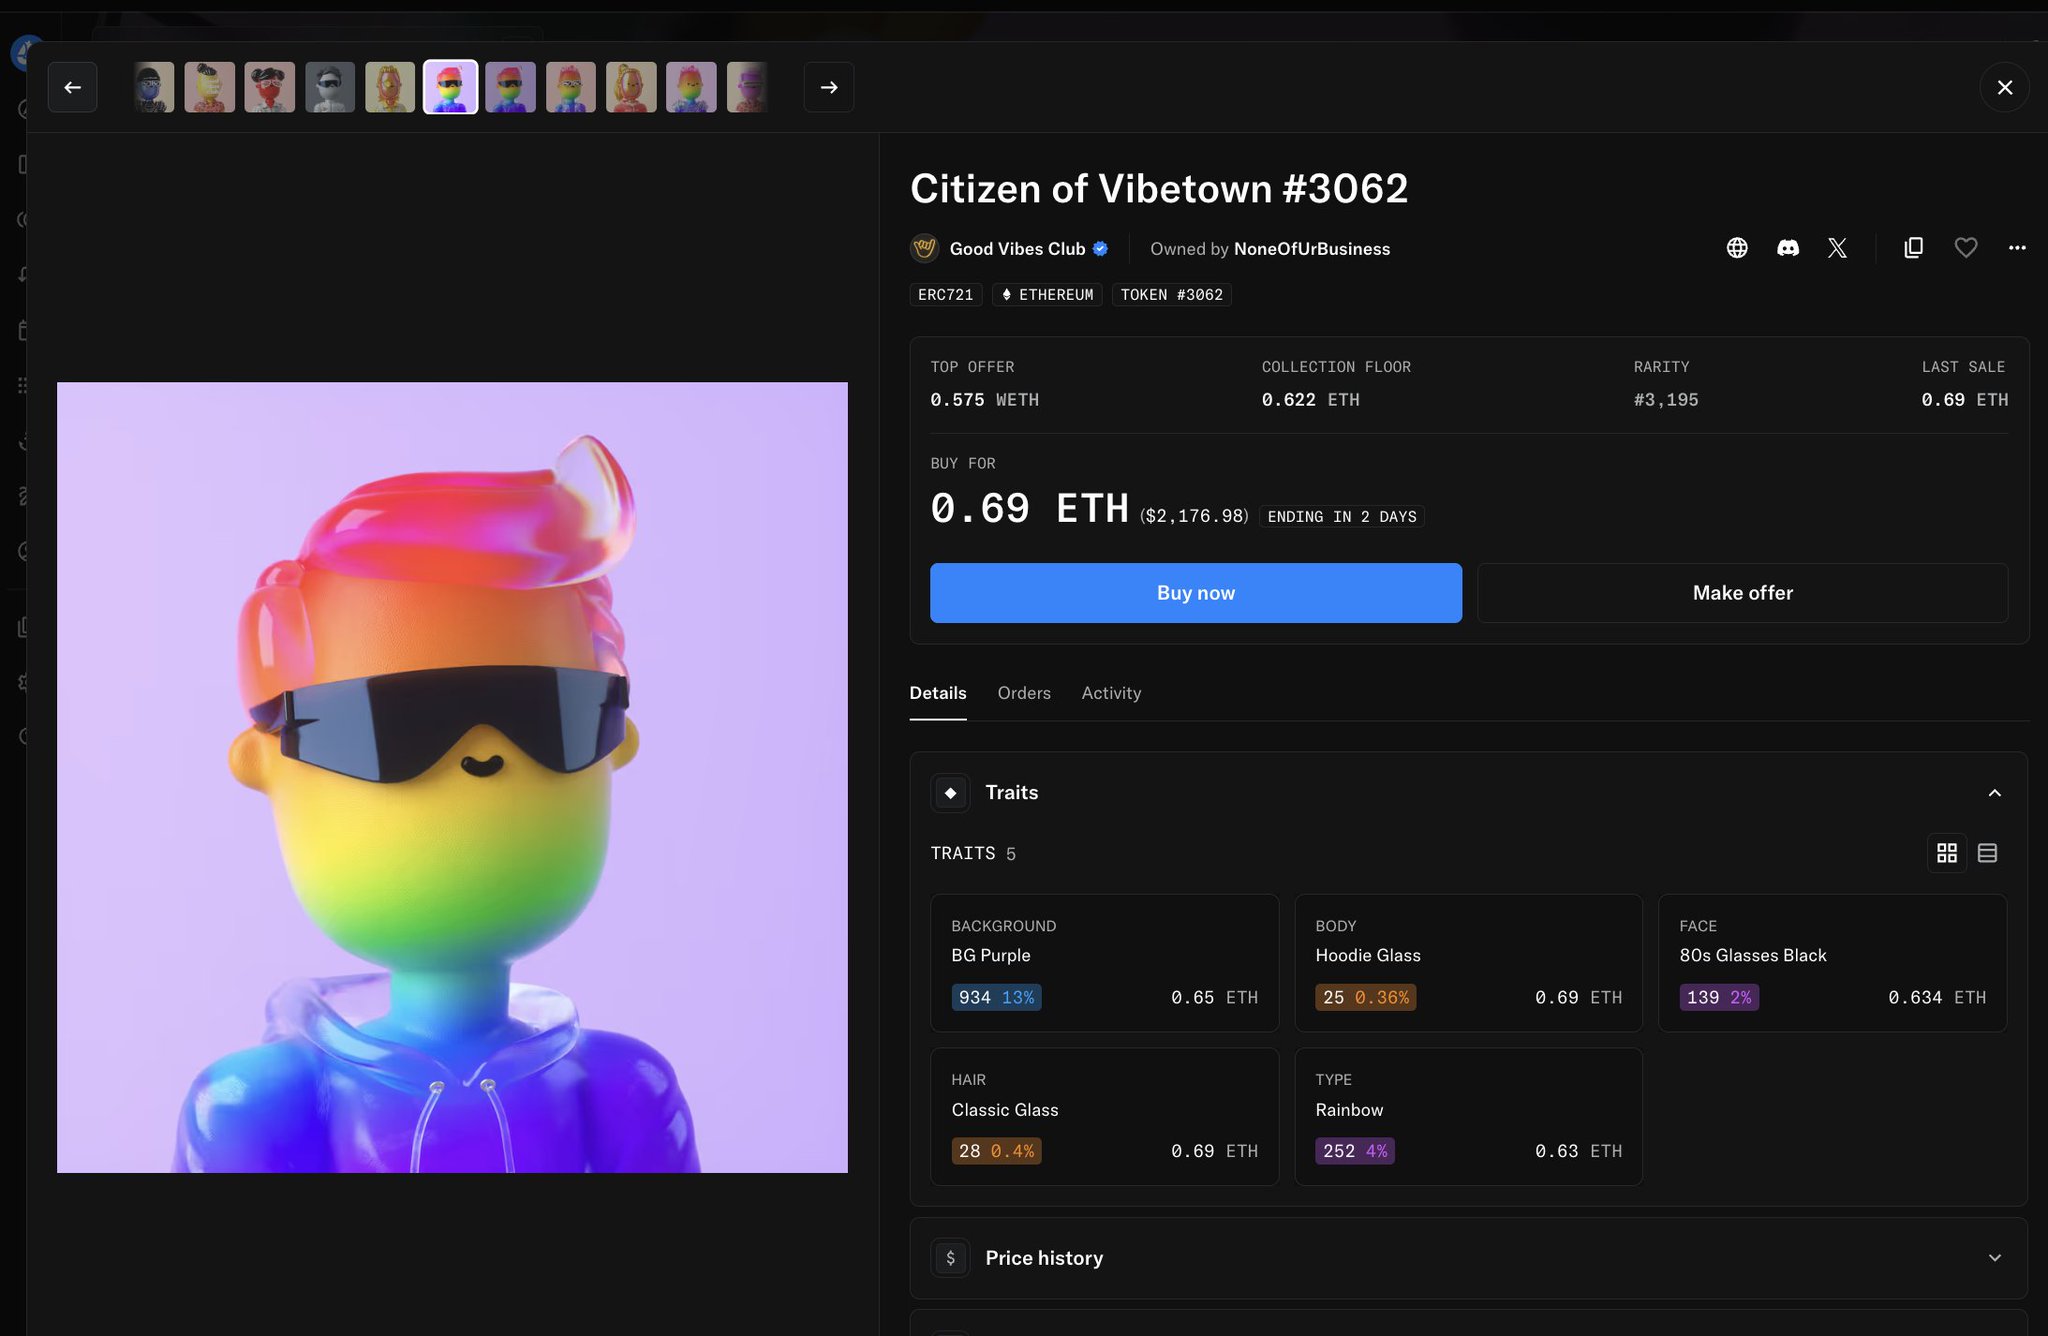Go to previous item with left arrow

72,87
